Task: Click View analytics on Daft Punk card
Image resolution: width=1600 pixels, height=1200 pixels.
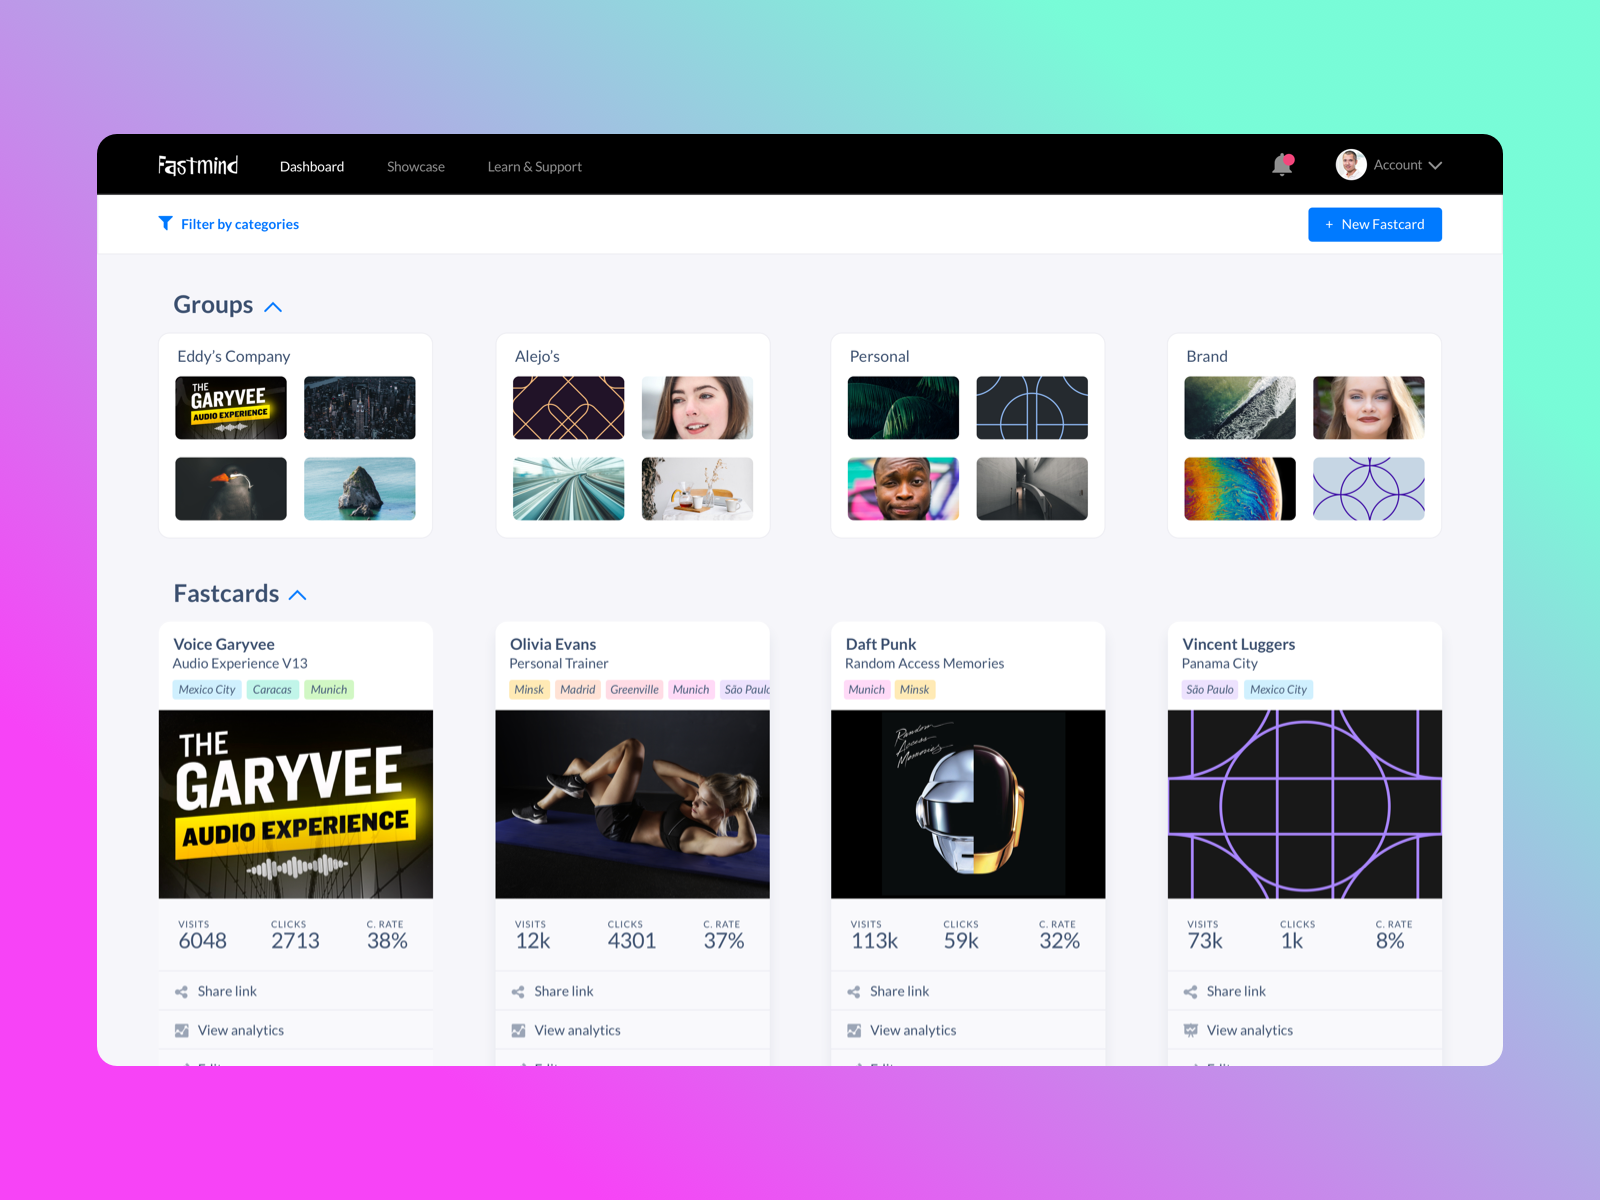Action: 913,1030
